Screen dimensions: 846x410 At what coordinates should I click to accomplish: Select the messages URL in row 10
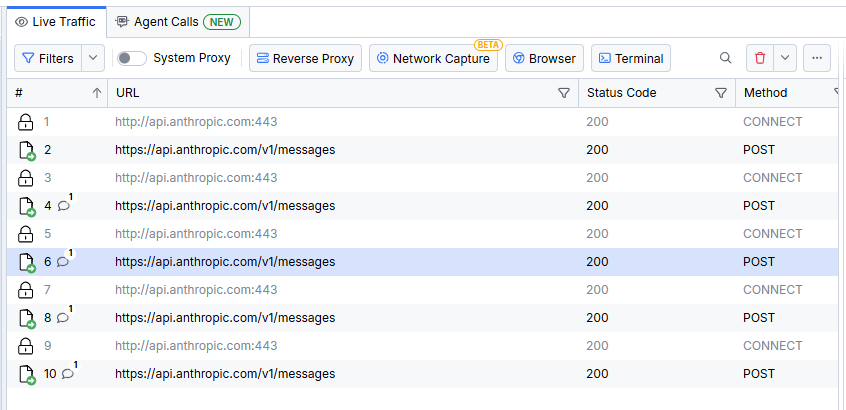click(225, 374)
